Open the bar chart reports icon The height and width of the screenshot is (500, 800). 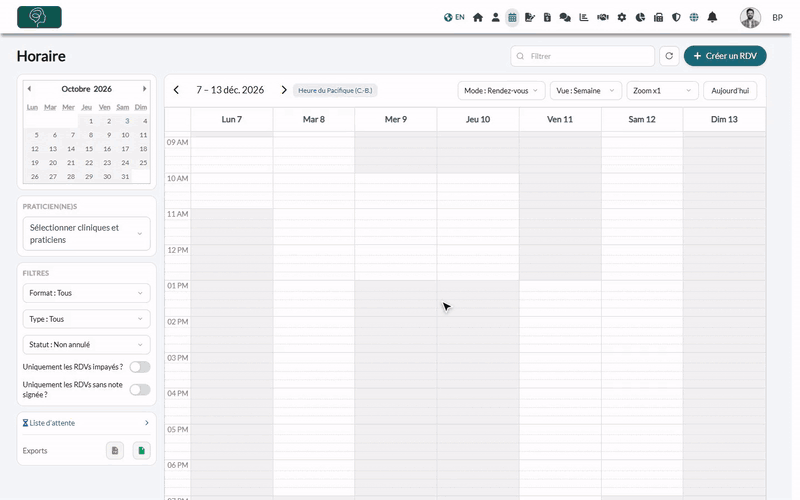(584, 17)
